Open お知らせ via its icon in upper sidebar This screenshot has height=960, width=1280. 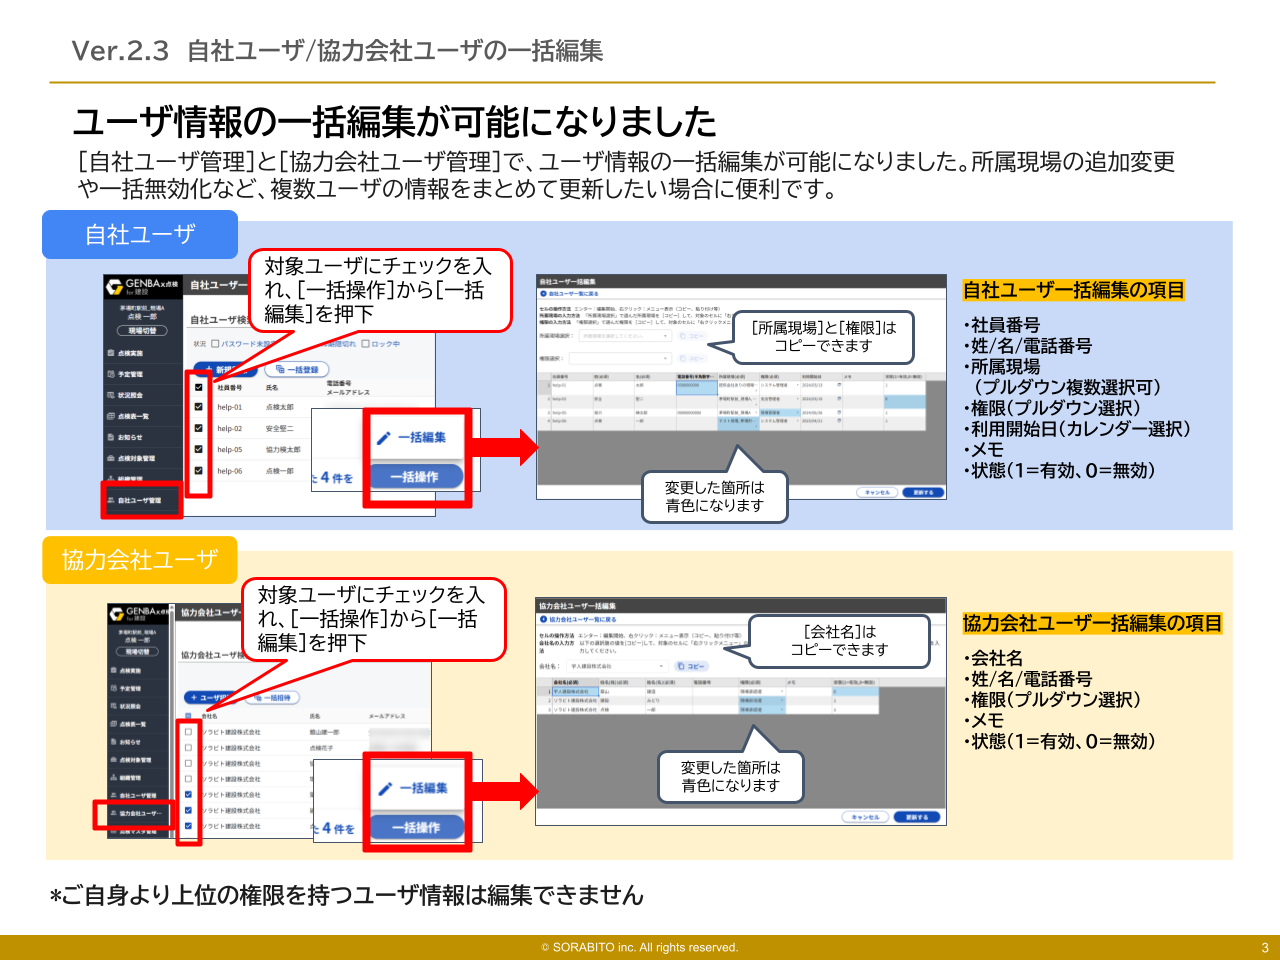(x=111, y=437)
